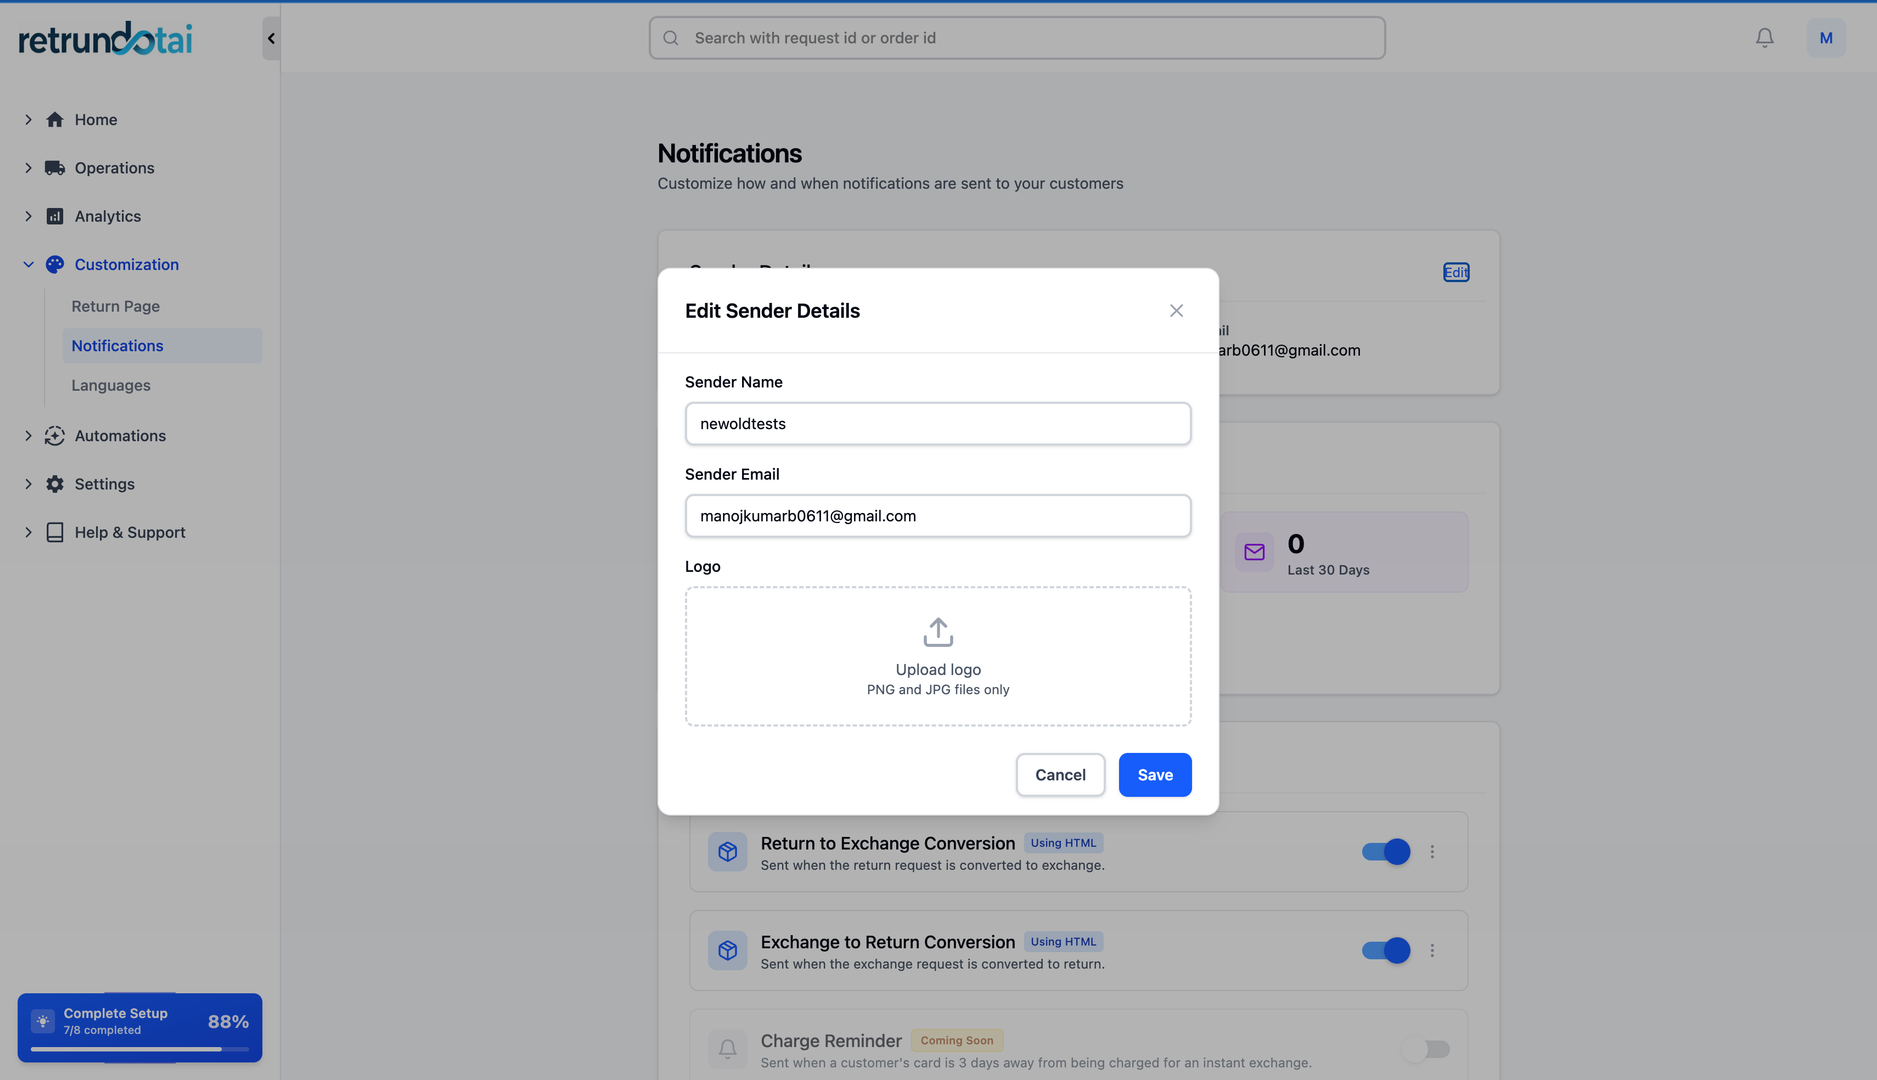Open the Return Page submenu item

coord(115,306)
